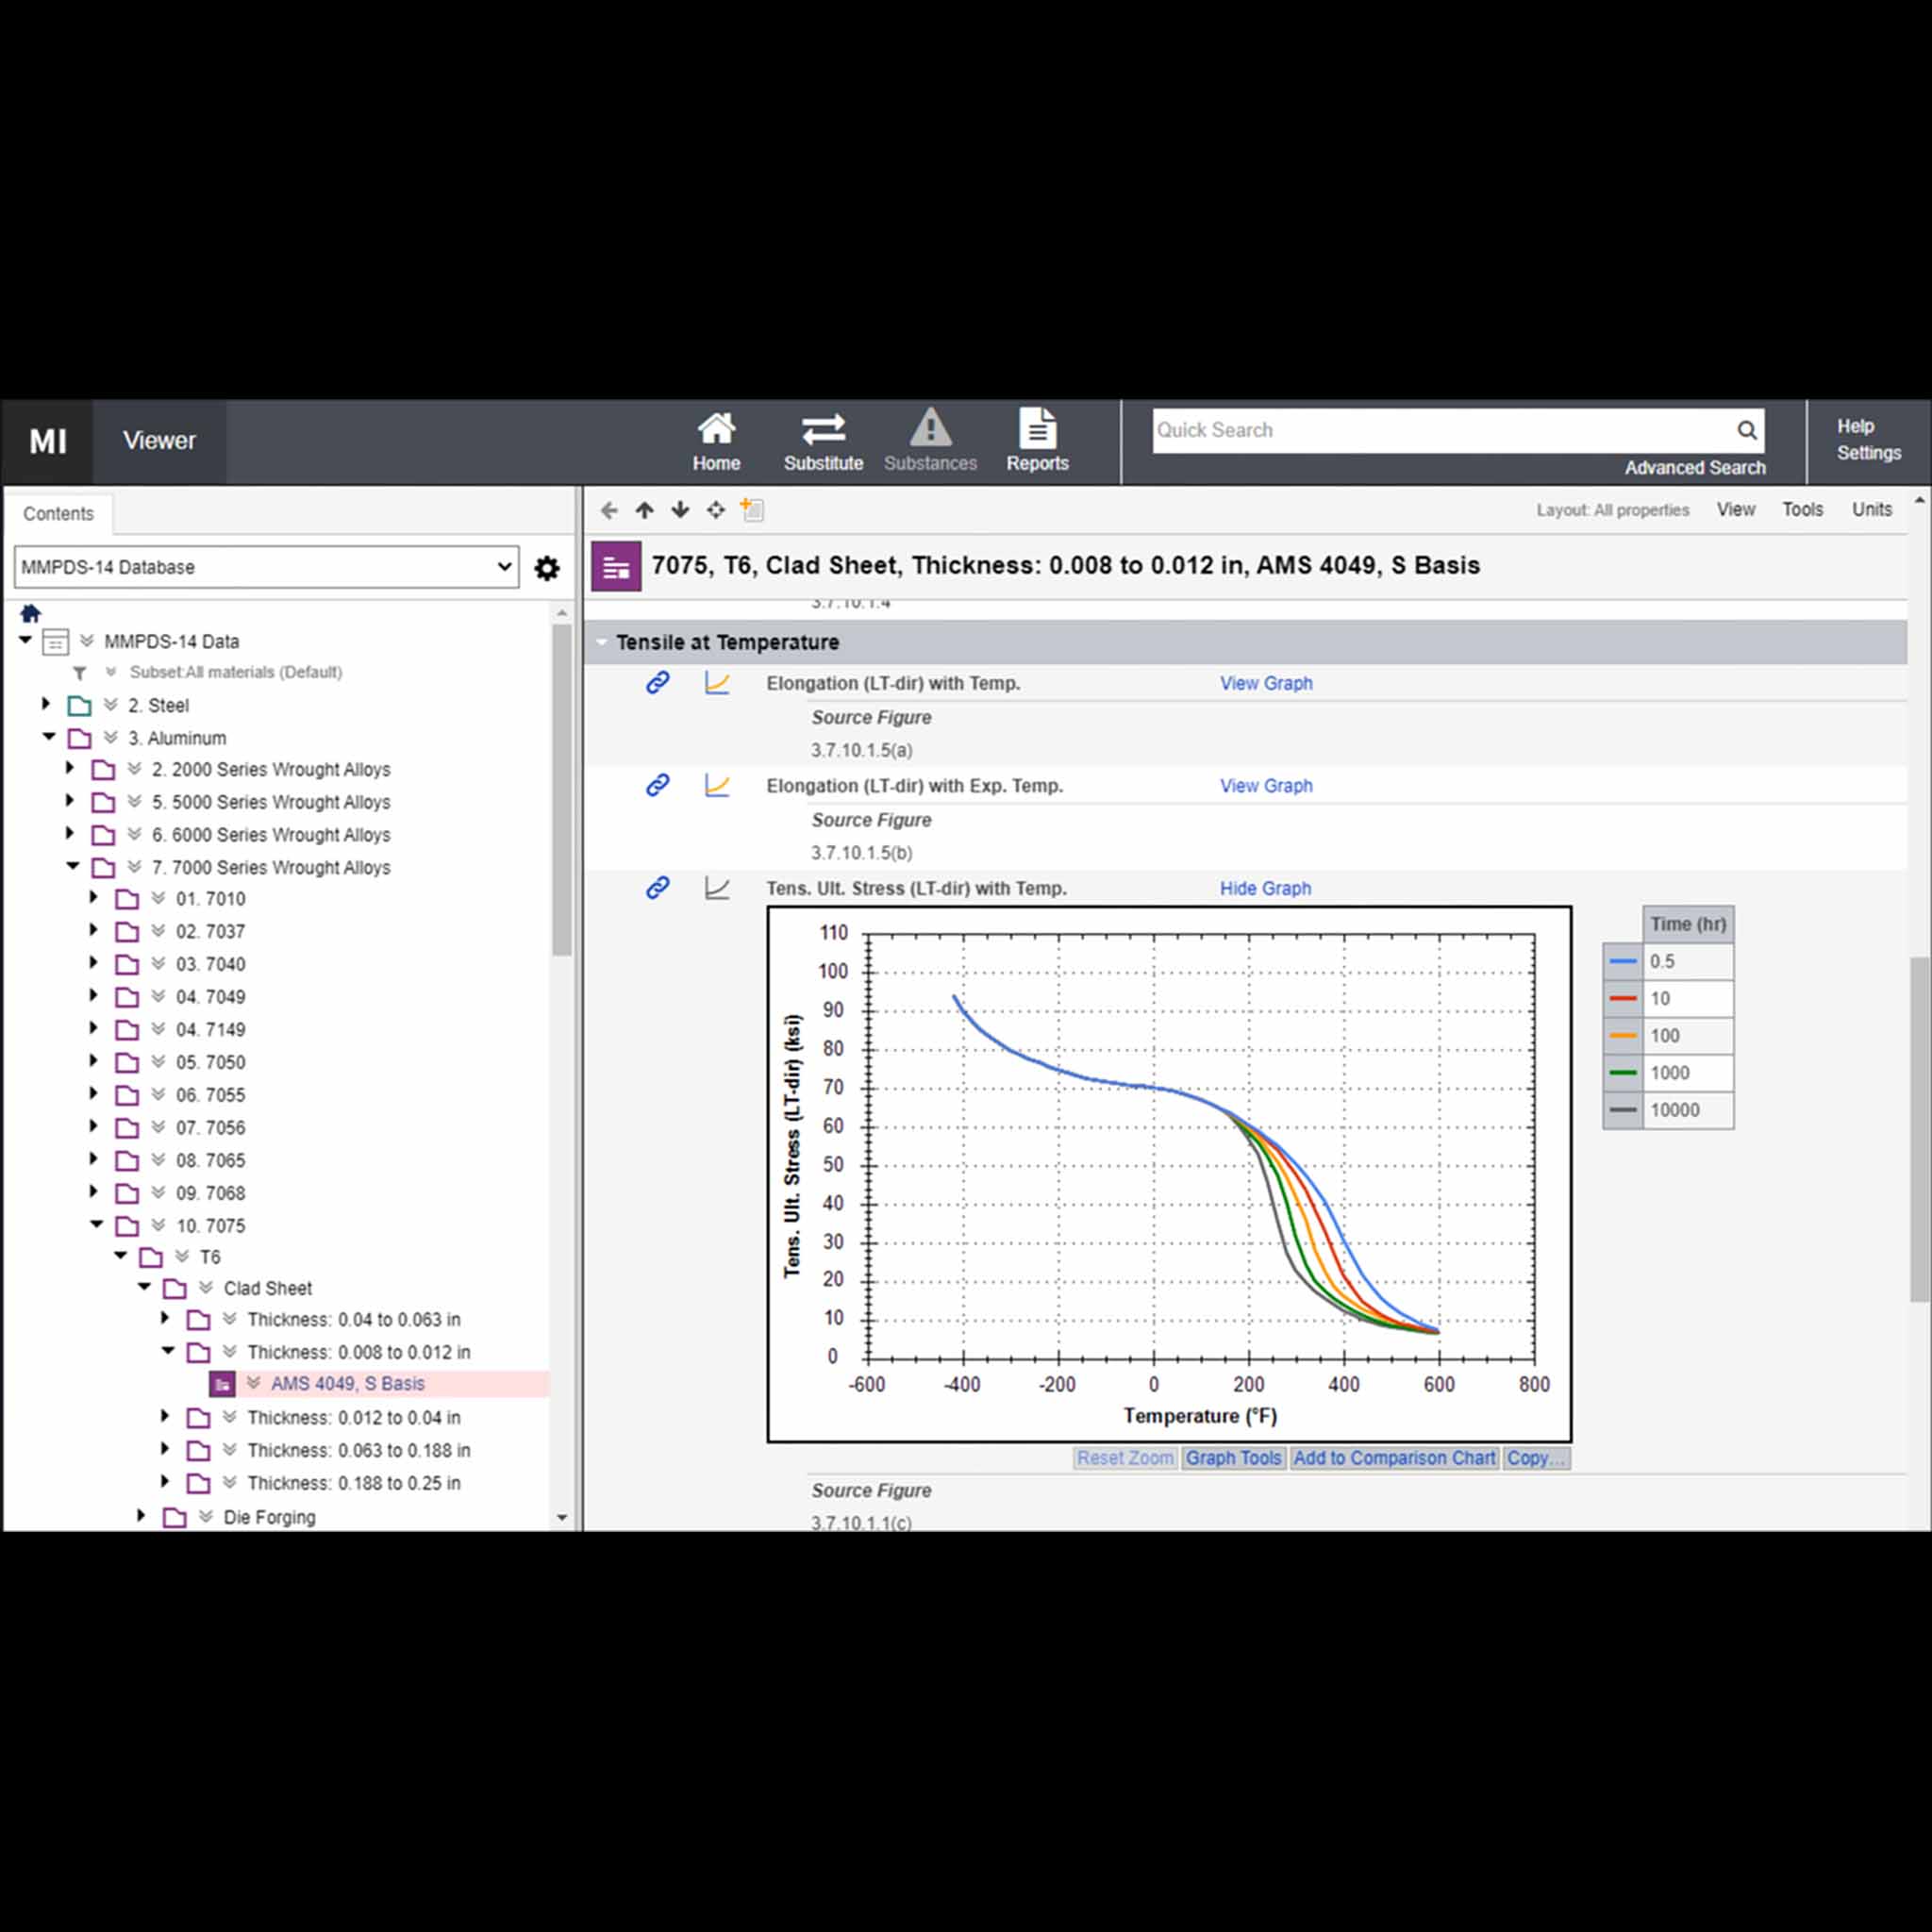This screenshot has height=1932, width=1932.
Task: Click in the Quick Search field
Action: click(x=1440, y=430)
